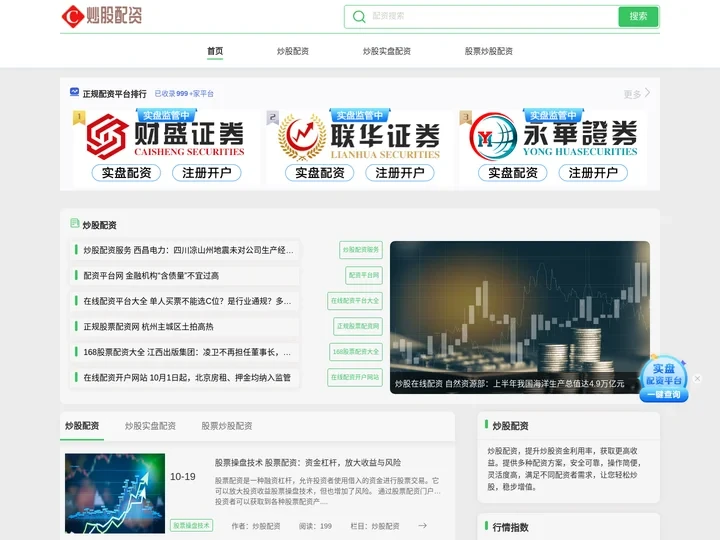The width and height of the screenshot is (720, 540).
Task: Select the 炒股配资 tab in article list
Action: pyautogui.click(x=82, y=426)
